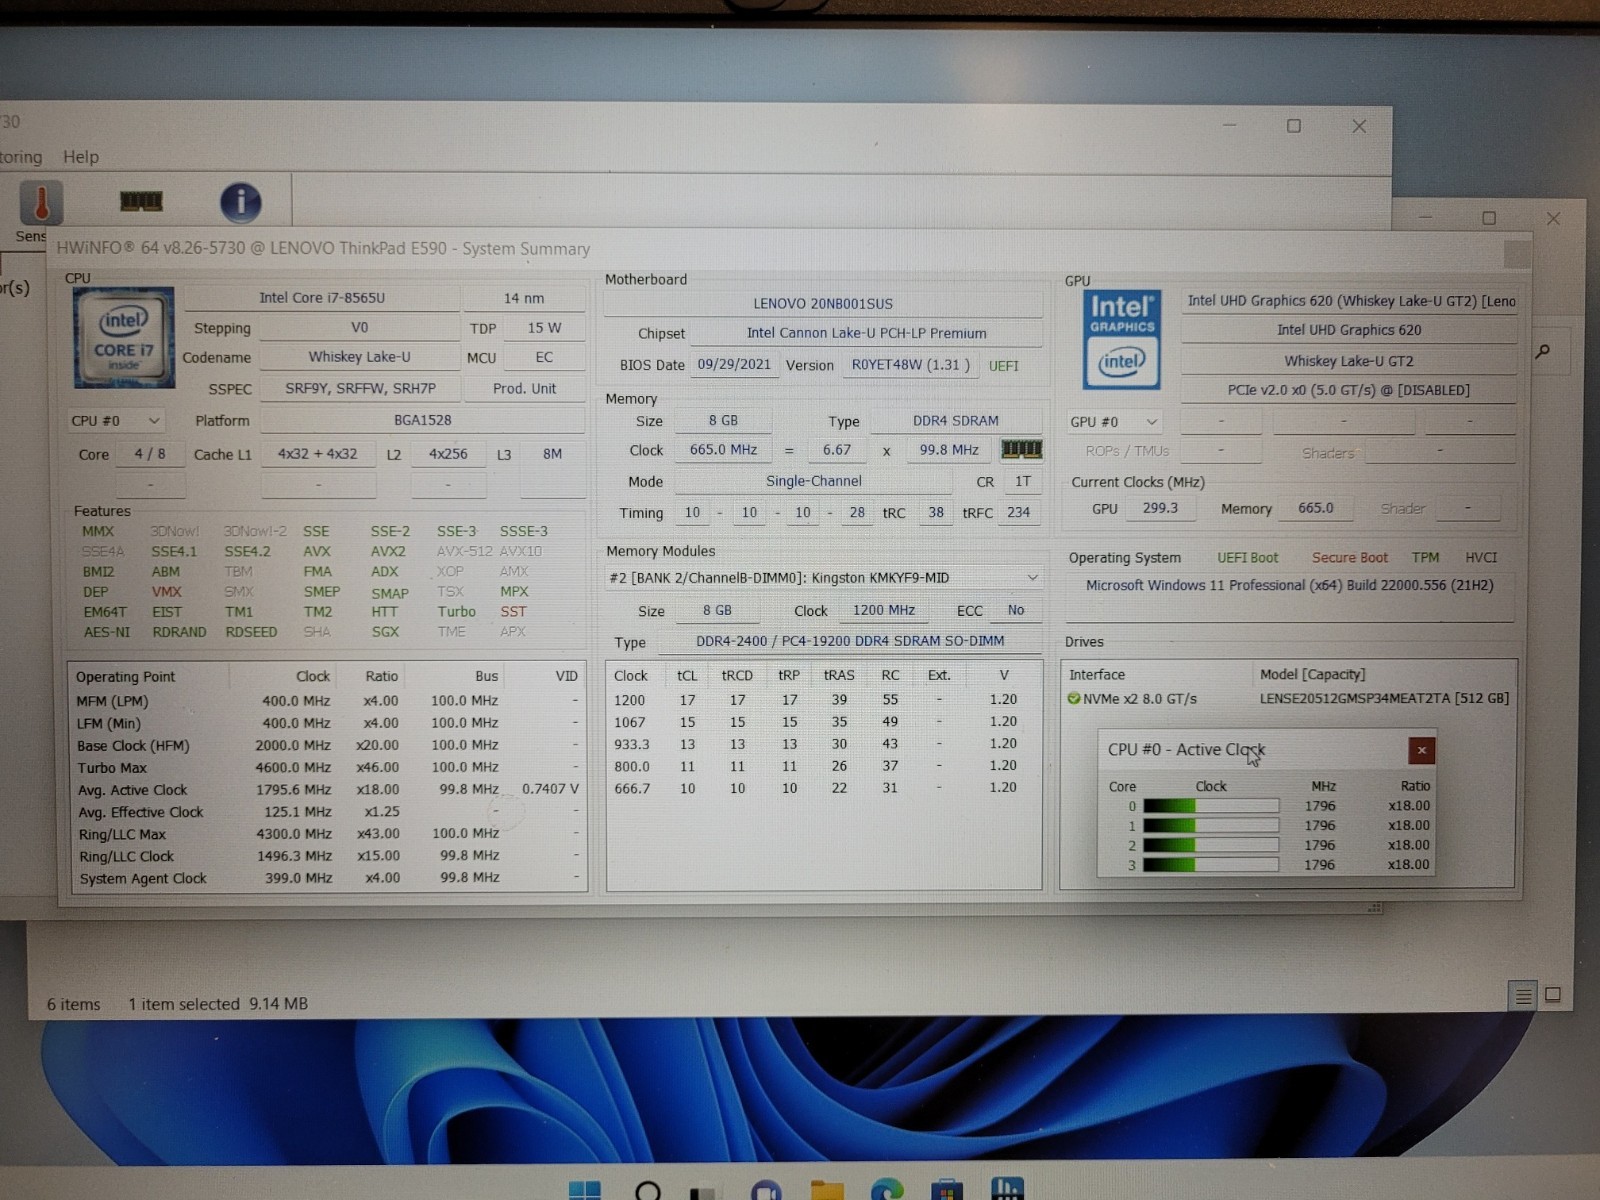Maximize the HWiNFO main window

[1294, 126]
